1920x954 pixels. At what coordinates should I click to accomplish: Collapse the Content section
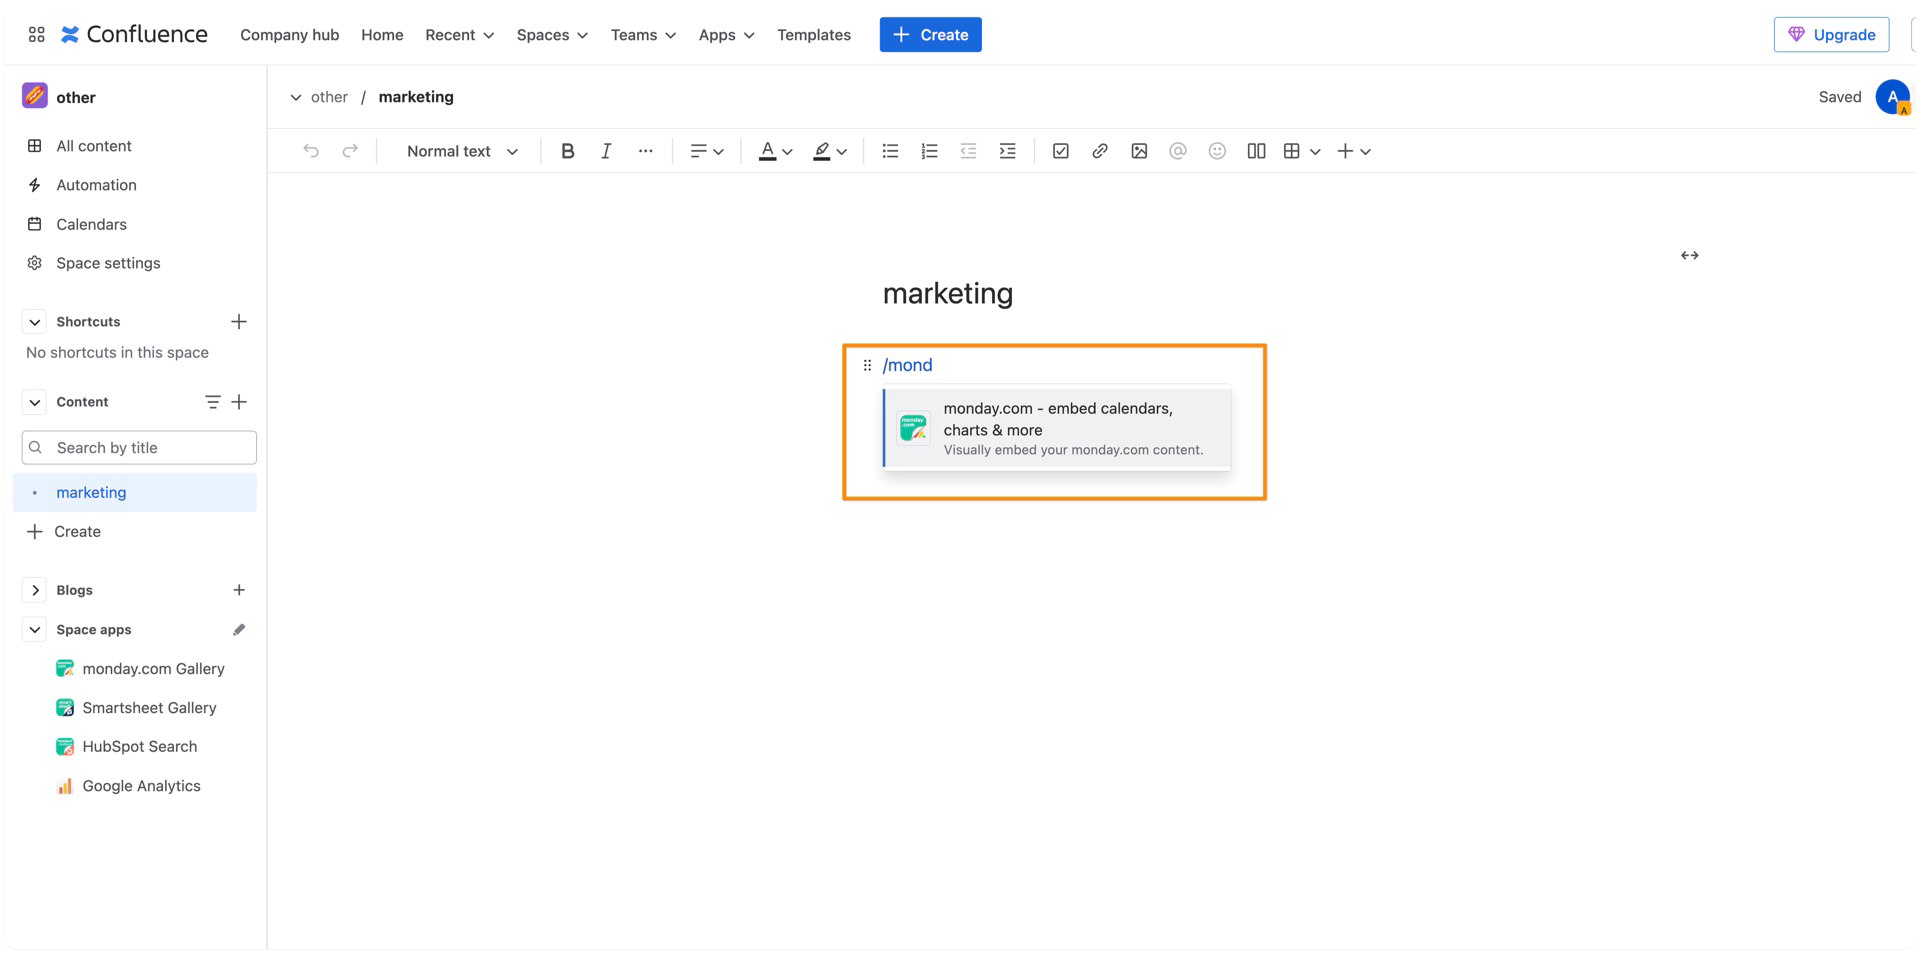34,402
